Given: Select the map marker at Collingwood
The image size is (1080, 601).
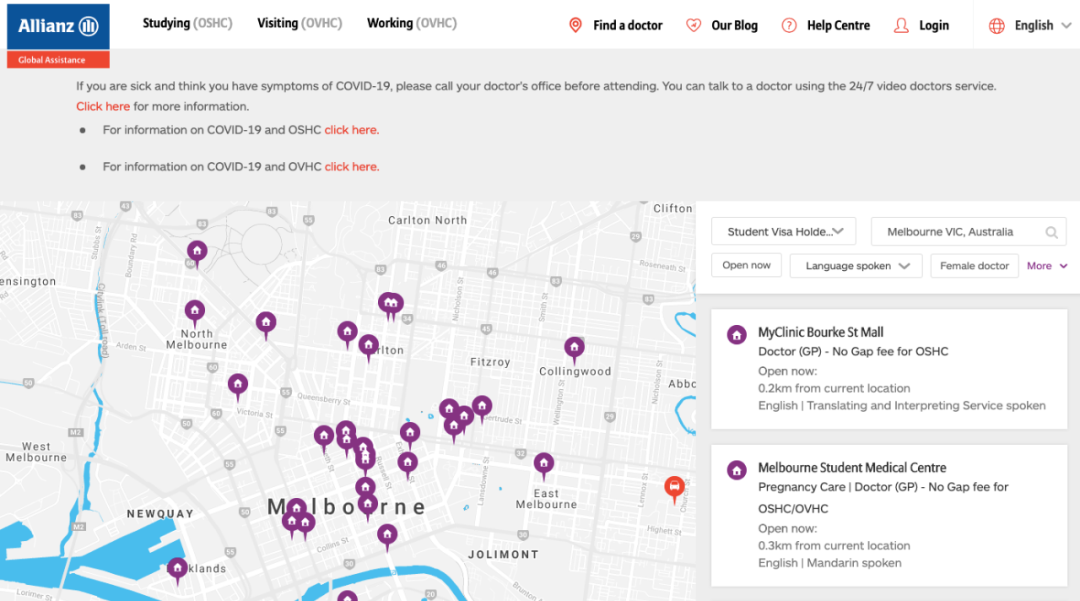Looking at the screenshot, I should pos(574,348).
